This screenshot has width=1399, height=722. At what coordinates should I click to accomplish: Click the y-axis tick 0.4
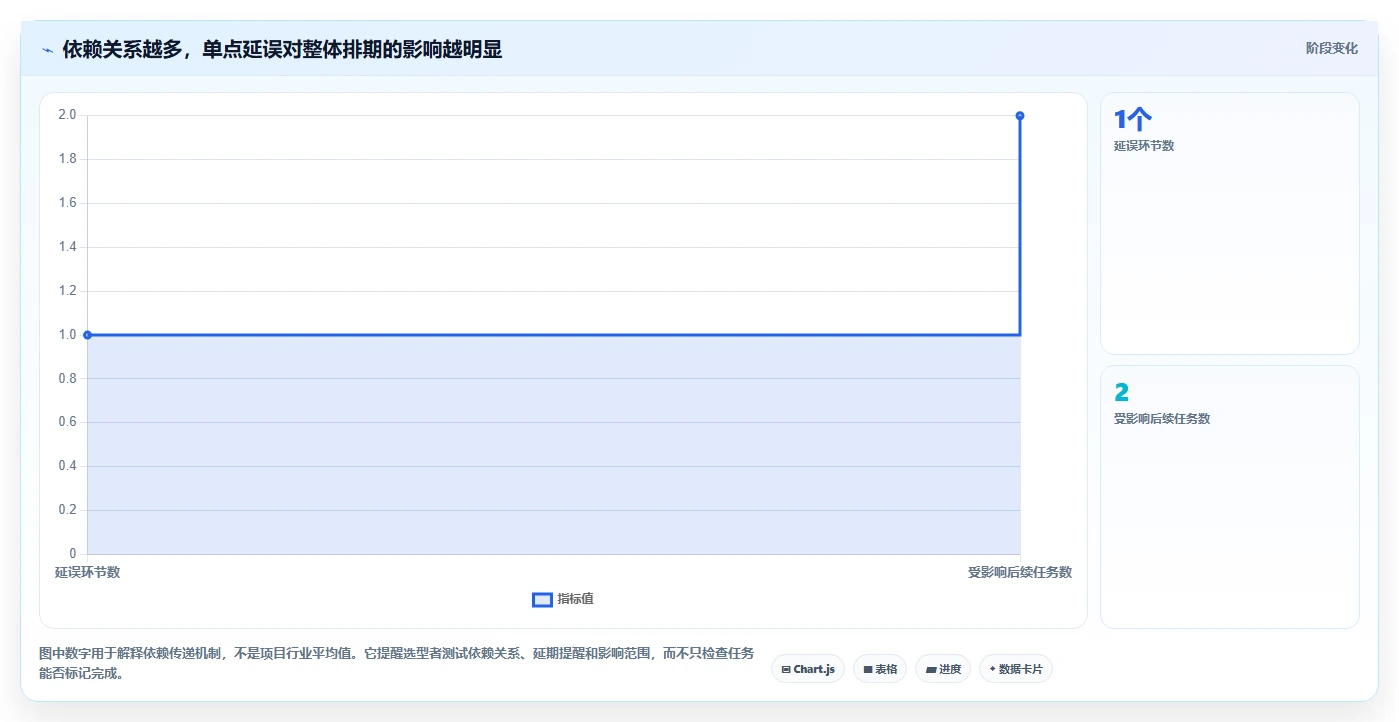67,466
